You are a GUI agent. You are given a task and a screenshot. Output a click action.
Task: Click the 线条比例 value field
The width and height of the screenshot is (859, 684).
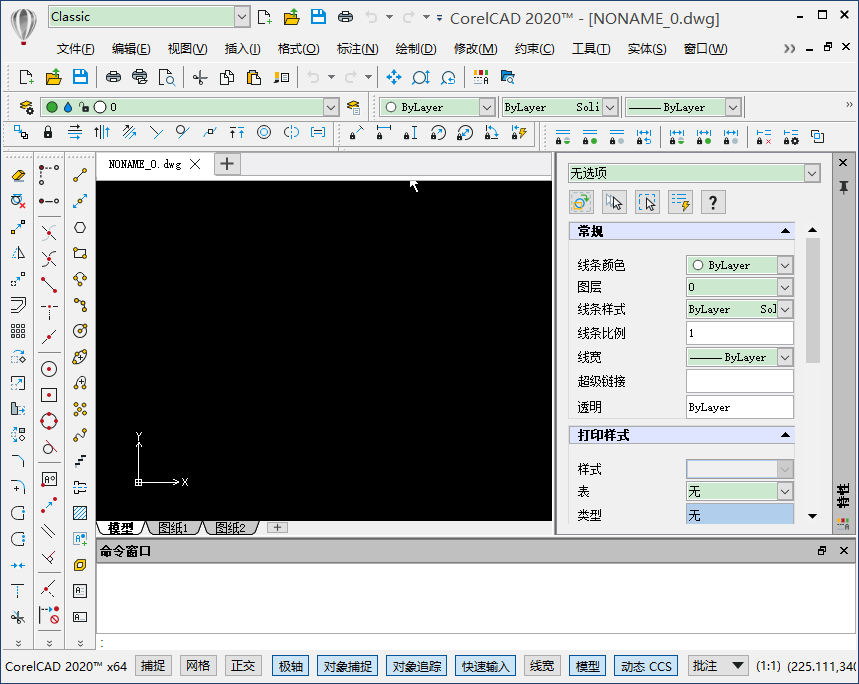pyautogui.click(x=740, y=333)
